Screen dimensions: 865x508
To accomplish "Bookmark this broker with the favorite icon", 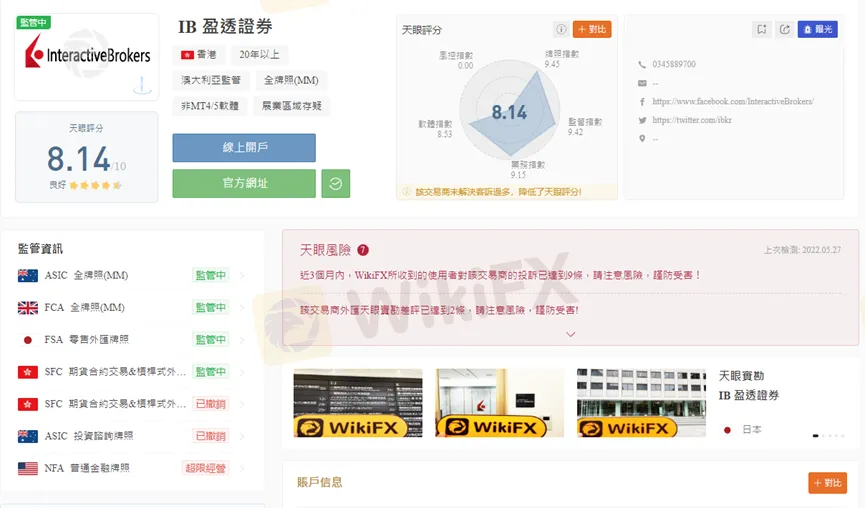I will coord(762,29).
